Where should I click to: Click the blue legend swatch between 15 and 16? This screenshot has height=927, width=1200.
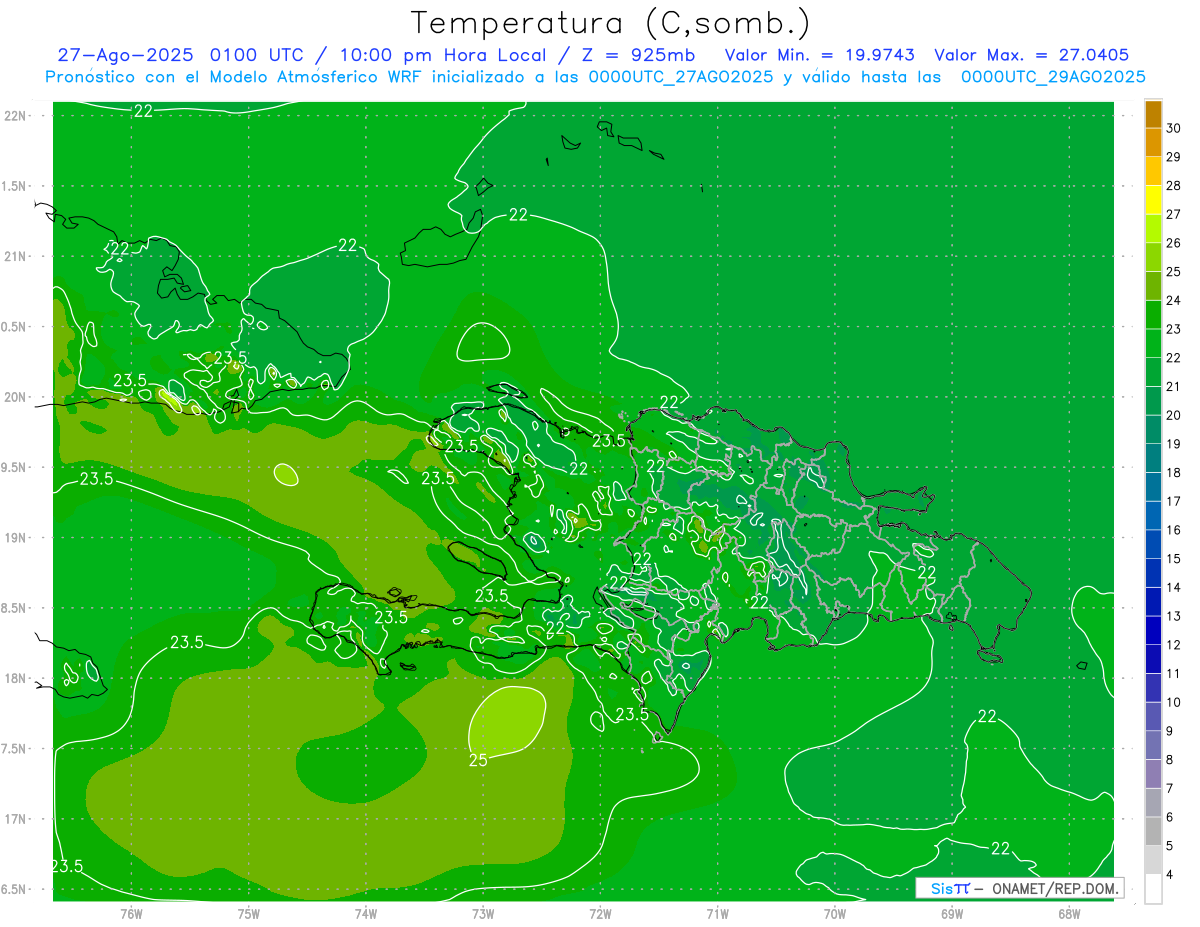[x=1153, y=544]
